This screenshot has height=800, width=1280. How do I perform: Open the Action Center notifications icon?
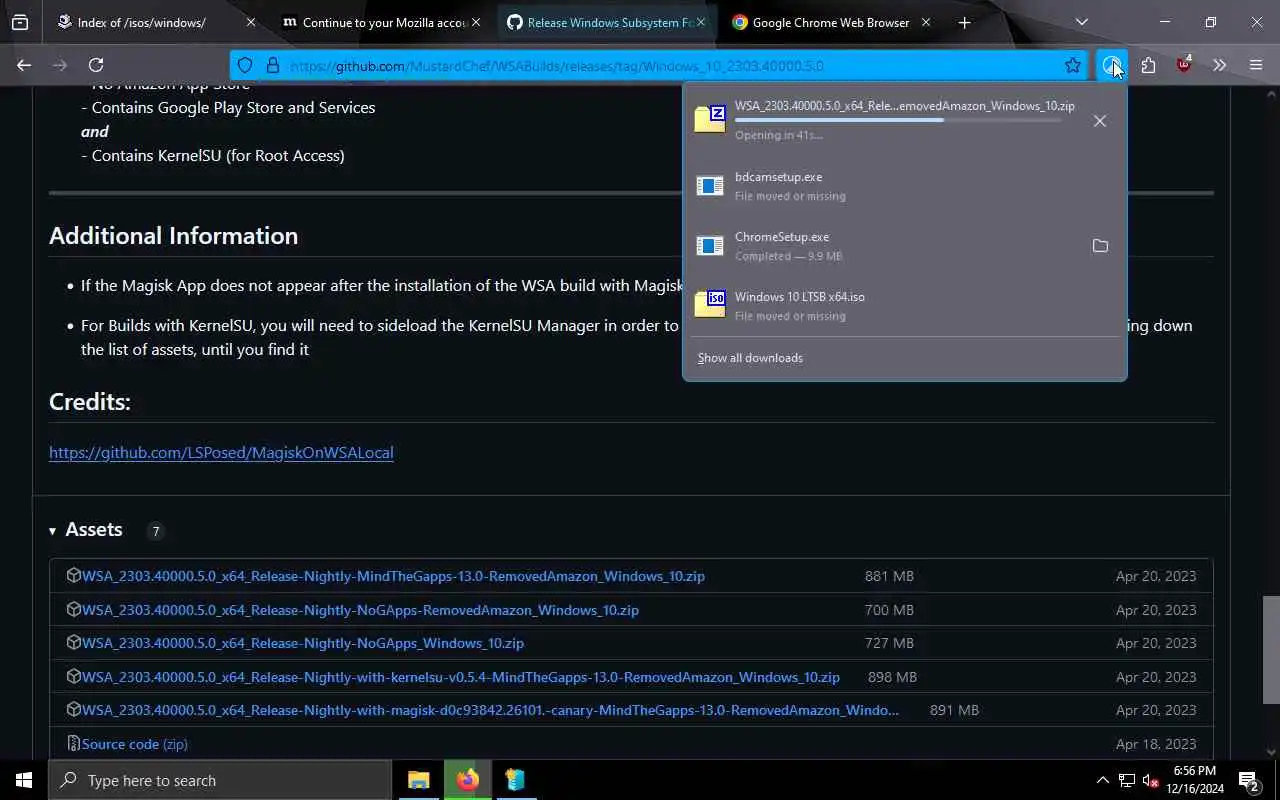(1249, 780)
